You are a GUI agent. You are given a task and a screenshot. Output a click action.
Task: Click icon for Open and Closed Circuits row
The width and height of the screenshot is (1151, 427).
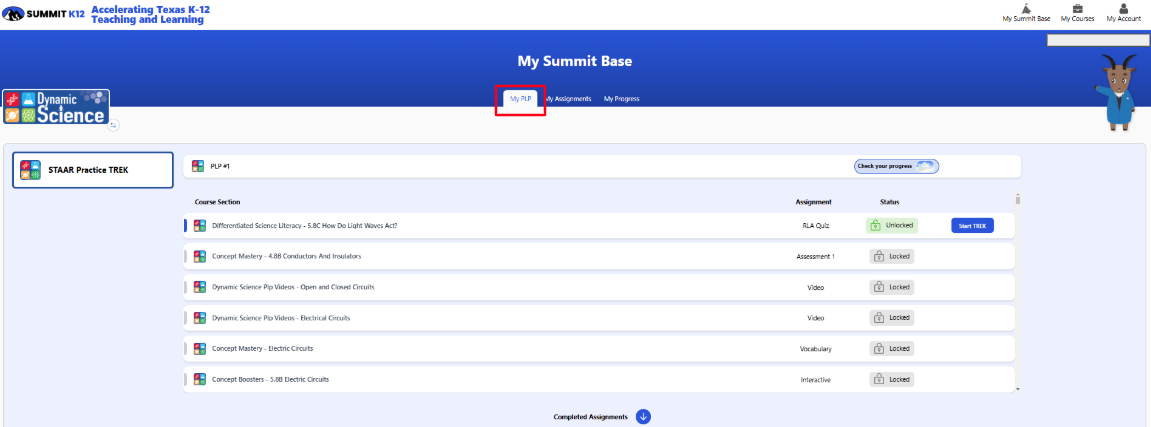tap(200, 287)
